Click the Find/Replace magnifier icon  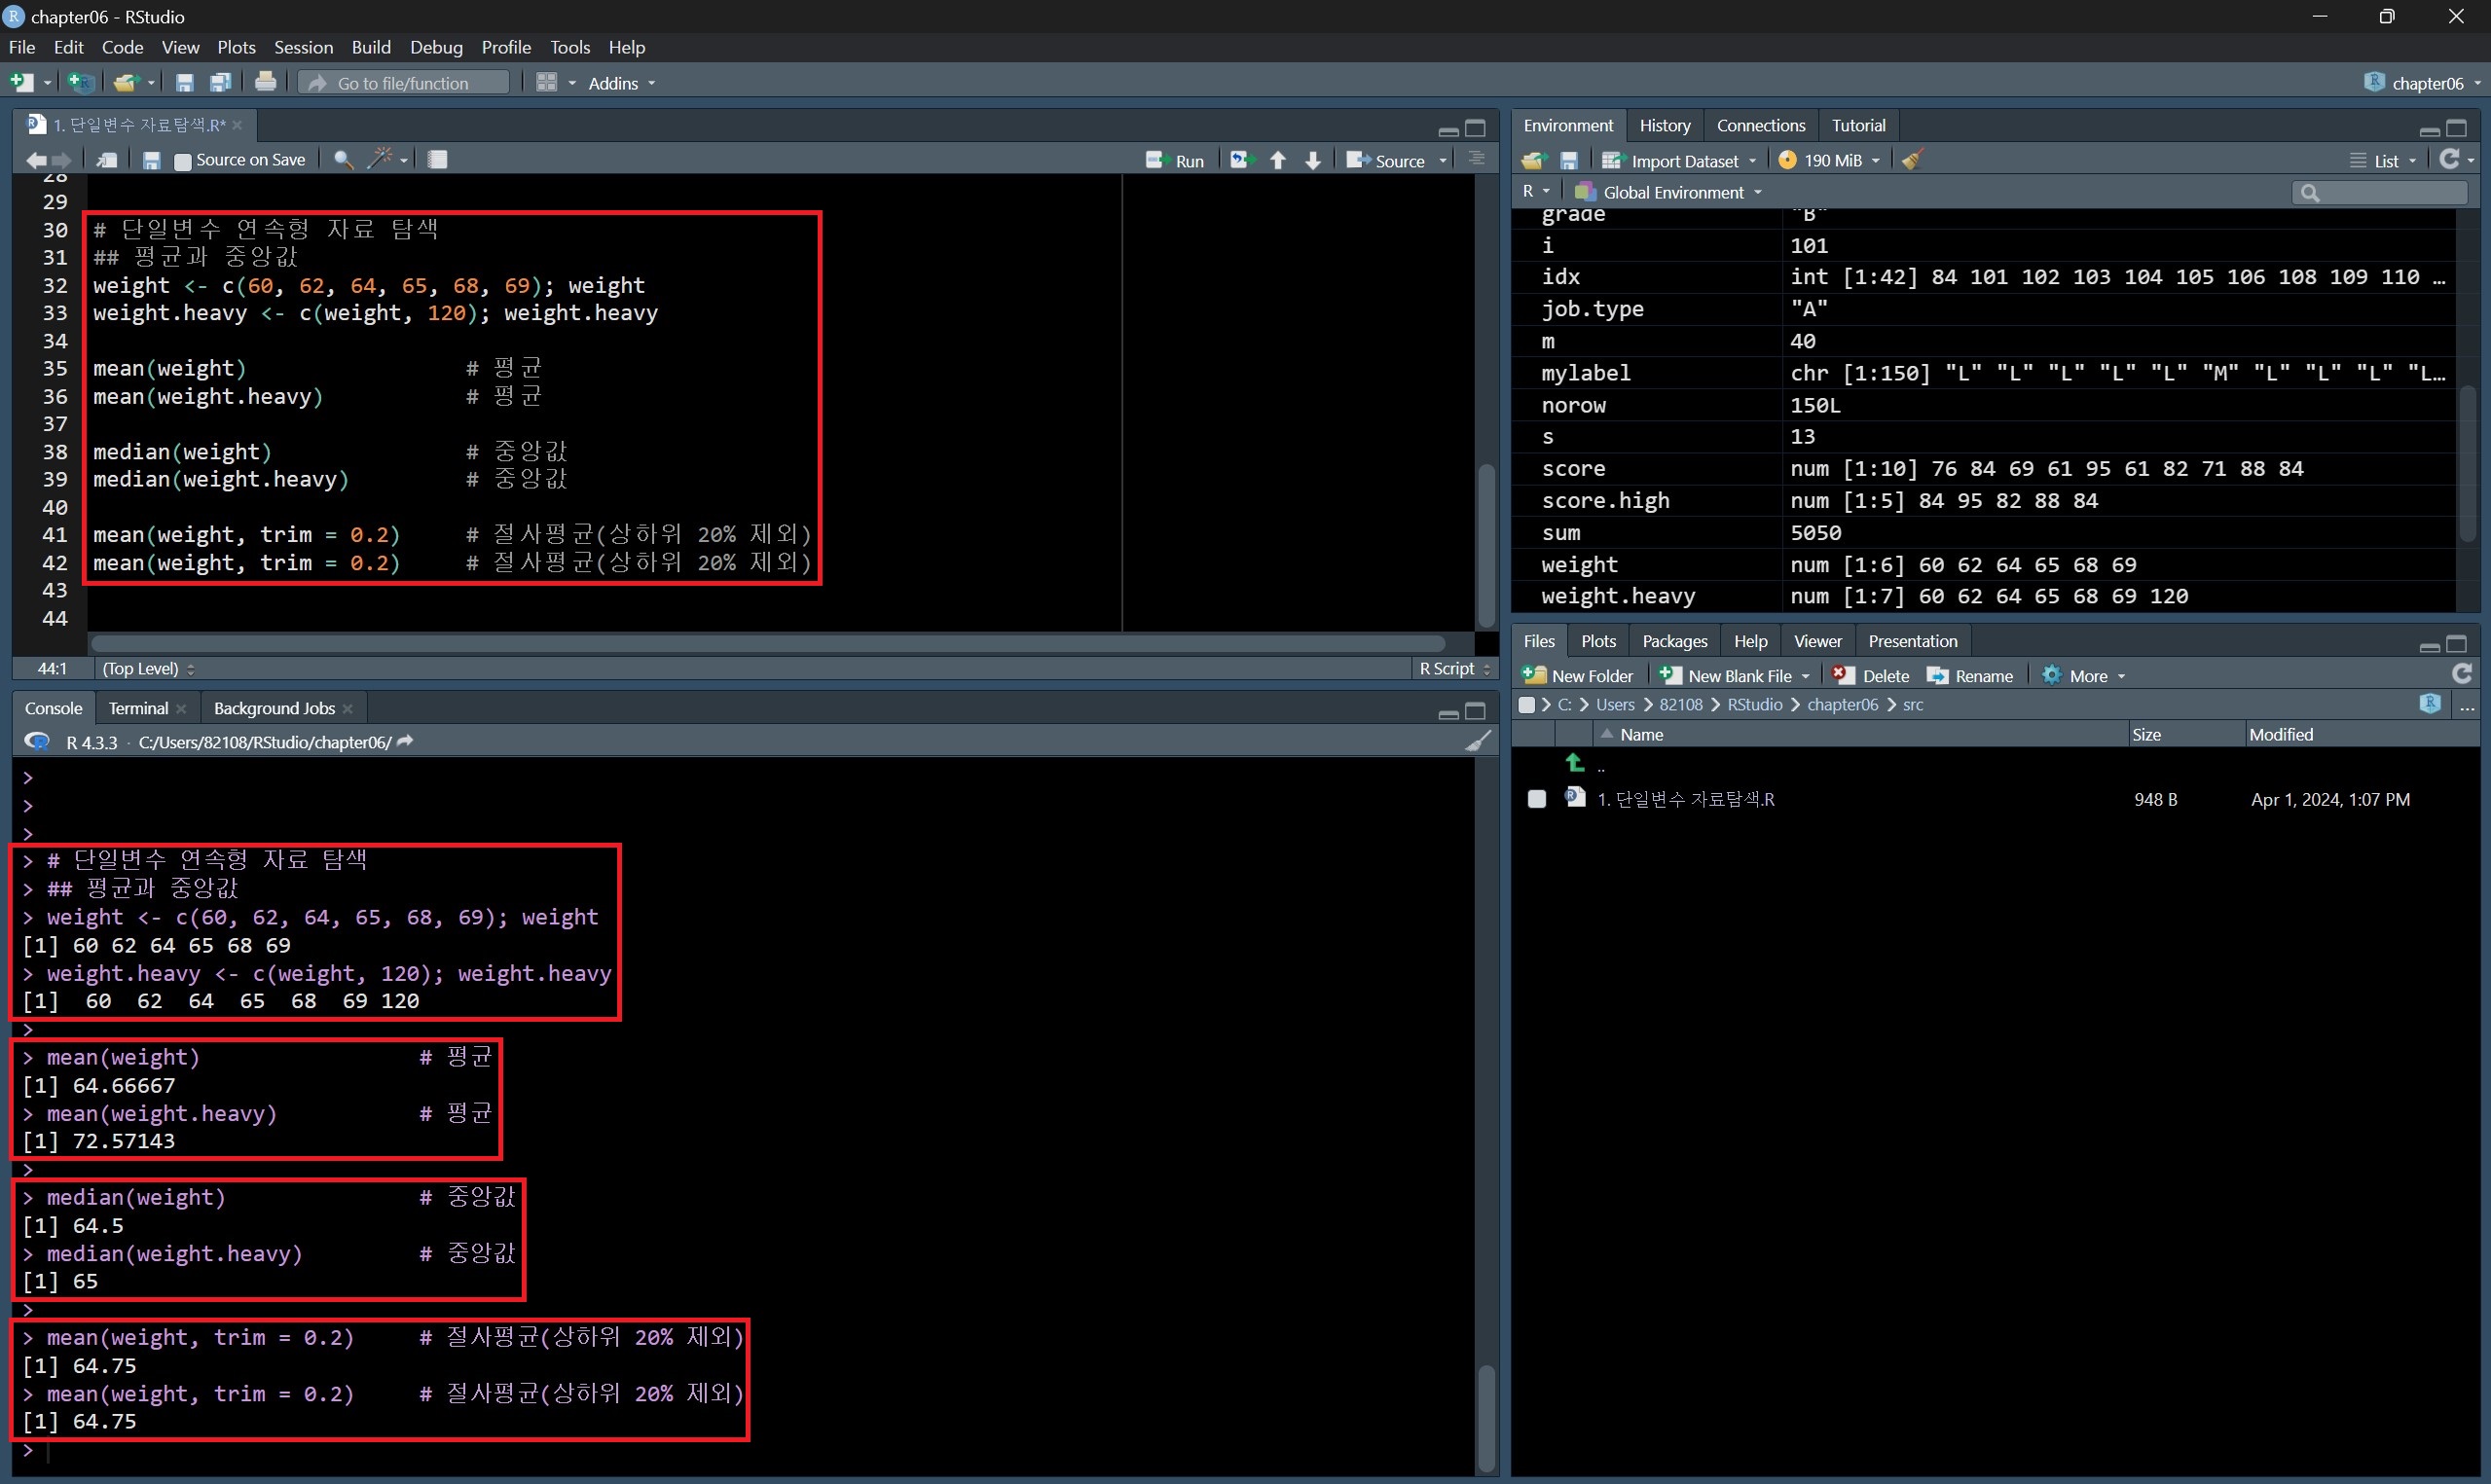tap(343, 160)
